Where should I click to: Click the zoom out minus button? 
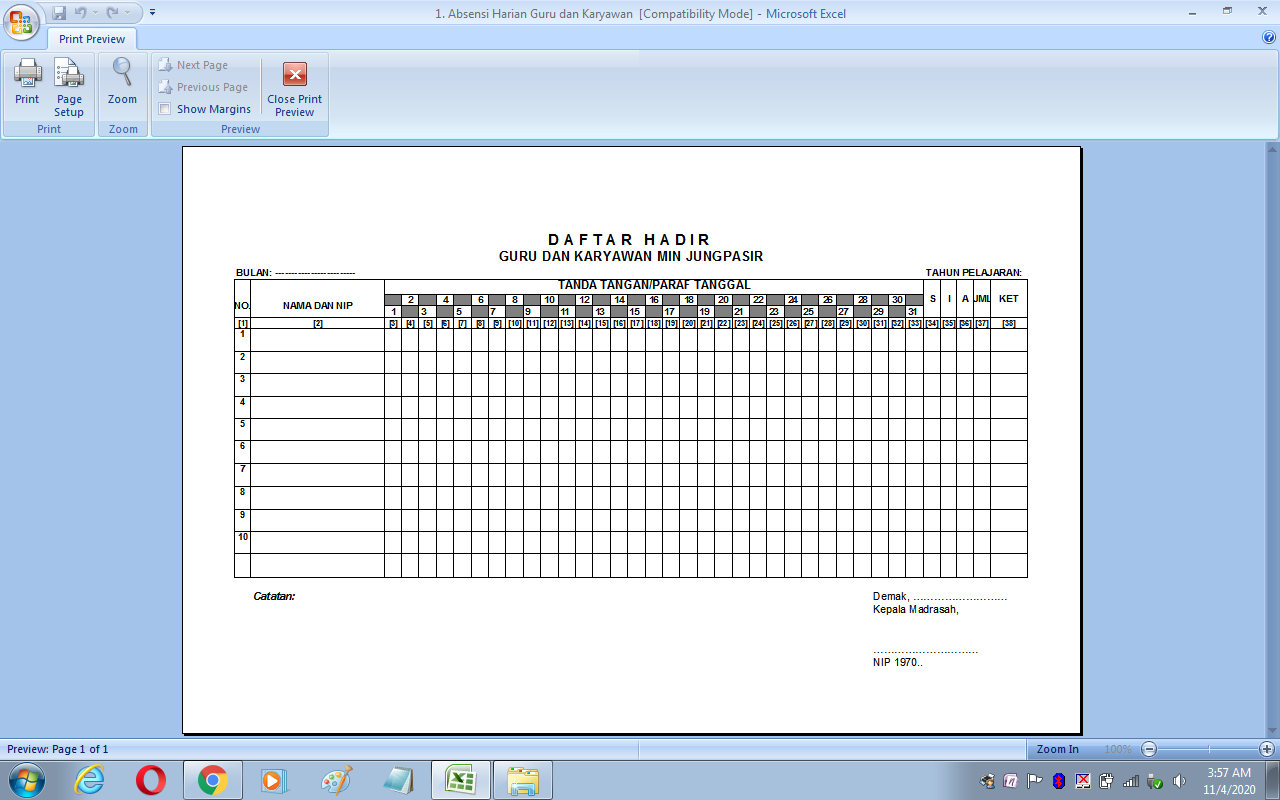(x=1149, y=749)
